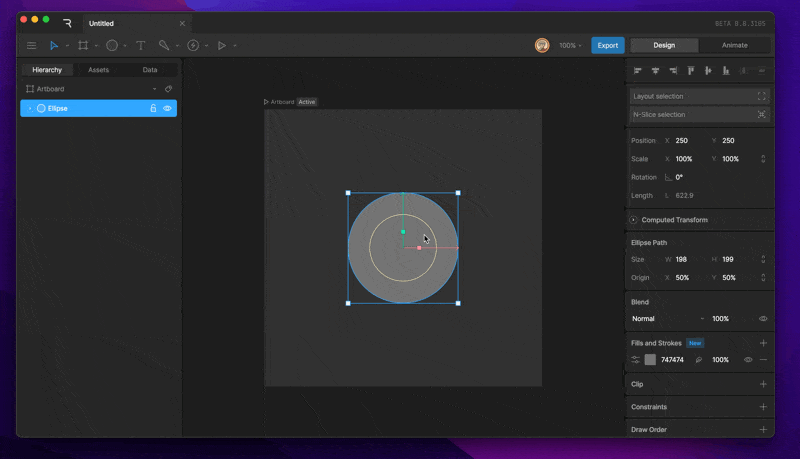Image resolution: width=800 pixels, height=459 pixels.
Task: Open Normal blend mode dropdown
Action: (668, 319)
